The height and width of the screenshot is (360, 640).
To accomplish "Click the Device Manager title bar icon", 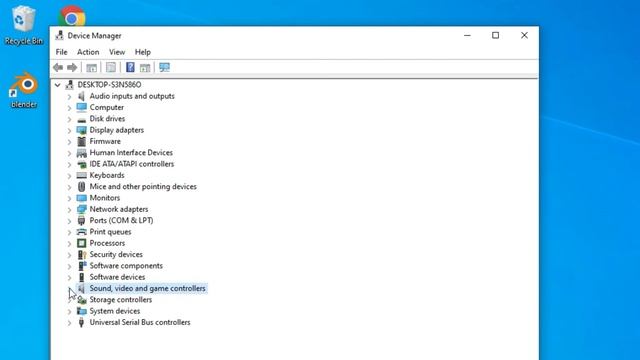I will [x=60, y=36].
